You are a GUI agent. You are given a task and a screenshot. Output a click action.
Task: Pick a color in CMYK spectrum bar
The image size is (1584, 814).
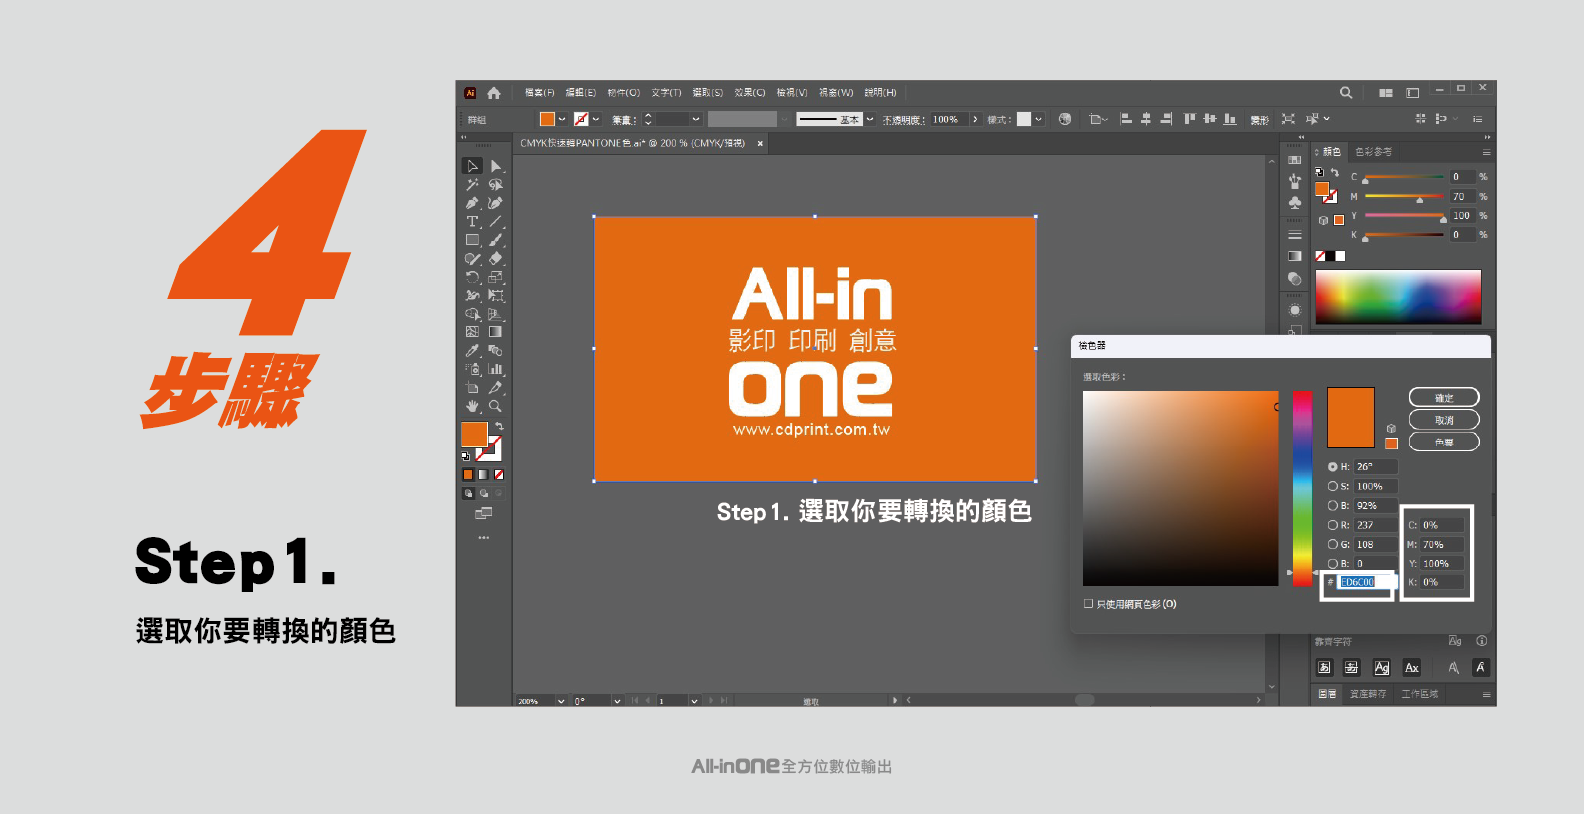tap(1398, 297)
